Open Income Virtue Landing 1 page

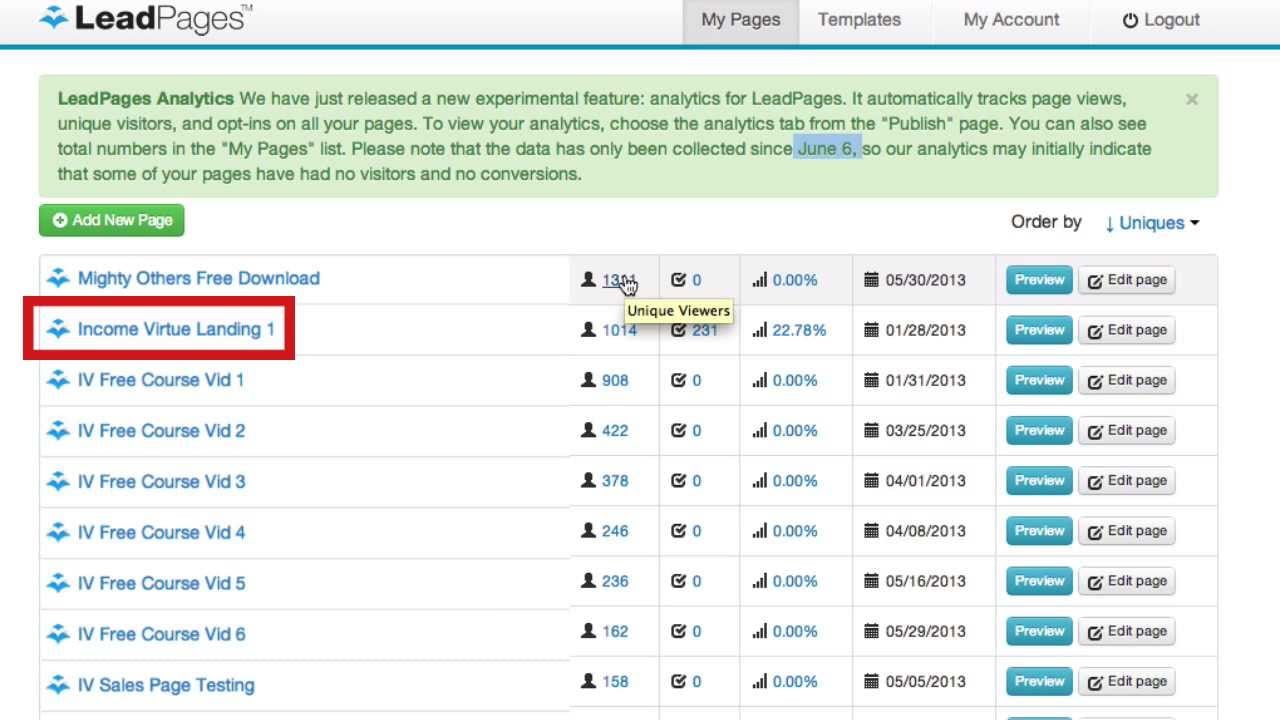coord(176,329)
